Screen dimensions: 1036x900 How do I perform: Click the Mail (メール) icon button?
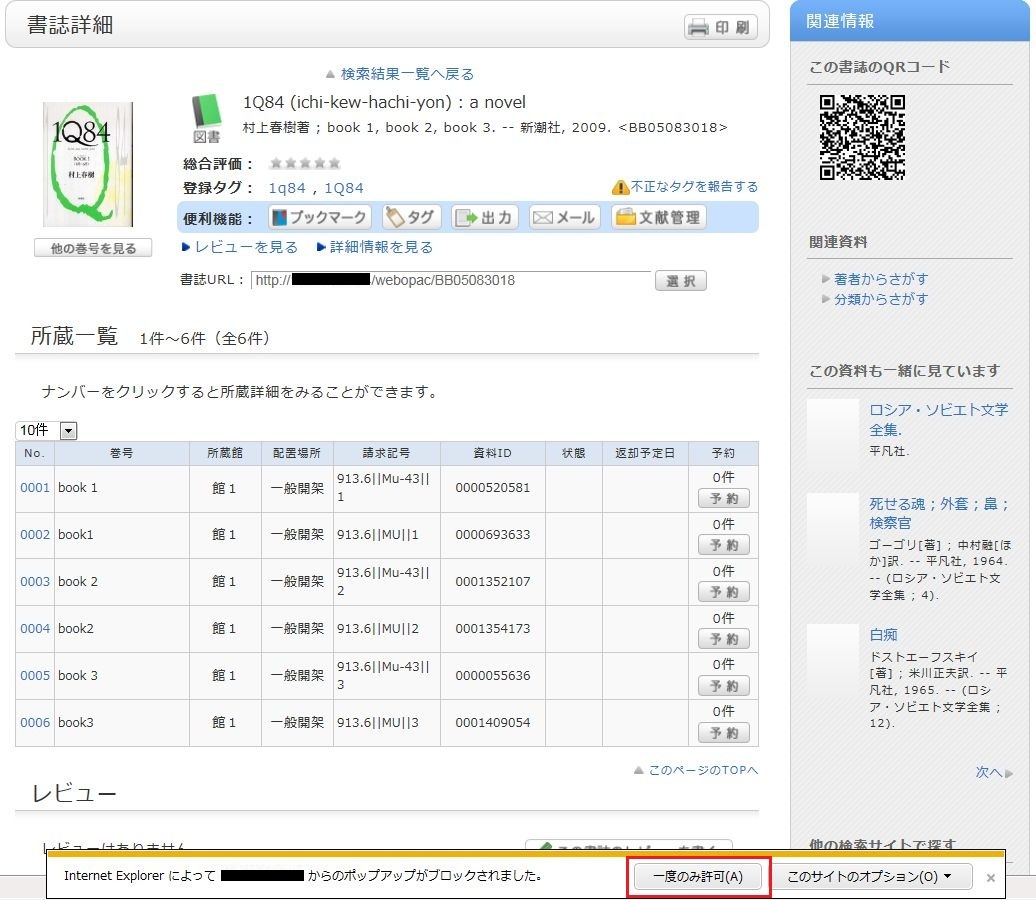(564, 217)
